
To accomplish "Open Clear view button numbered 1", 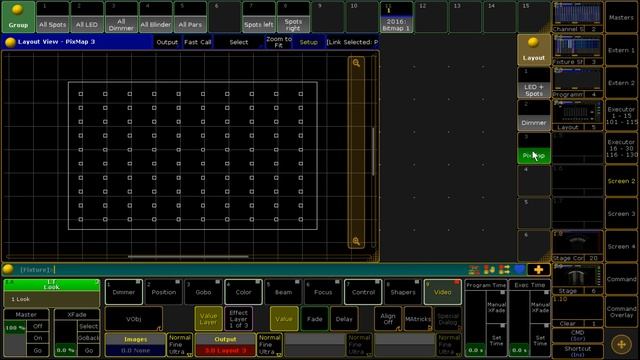I will (x=577, y=311).
